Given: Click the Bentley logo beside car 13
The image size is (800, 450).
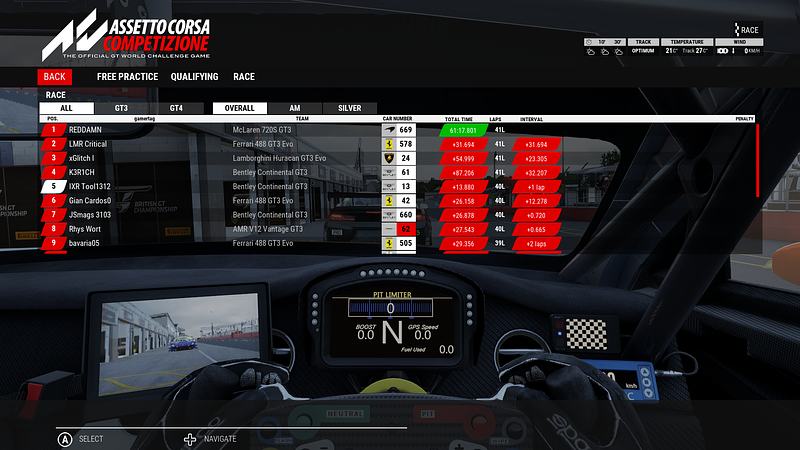Looking at the screenshot, I should tap(389, 187).
